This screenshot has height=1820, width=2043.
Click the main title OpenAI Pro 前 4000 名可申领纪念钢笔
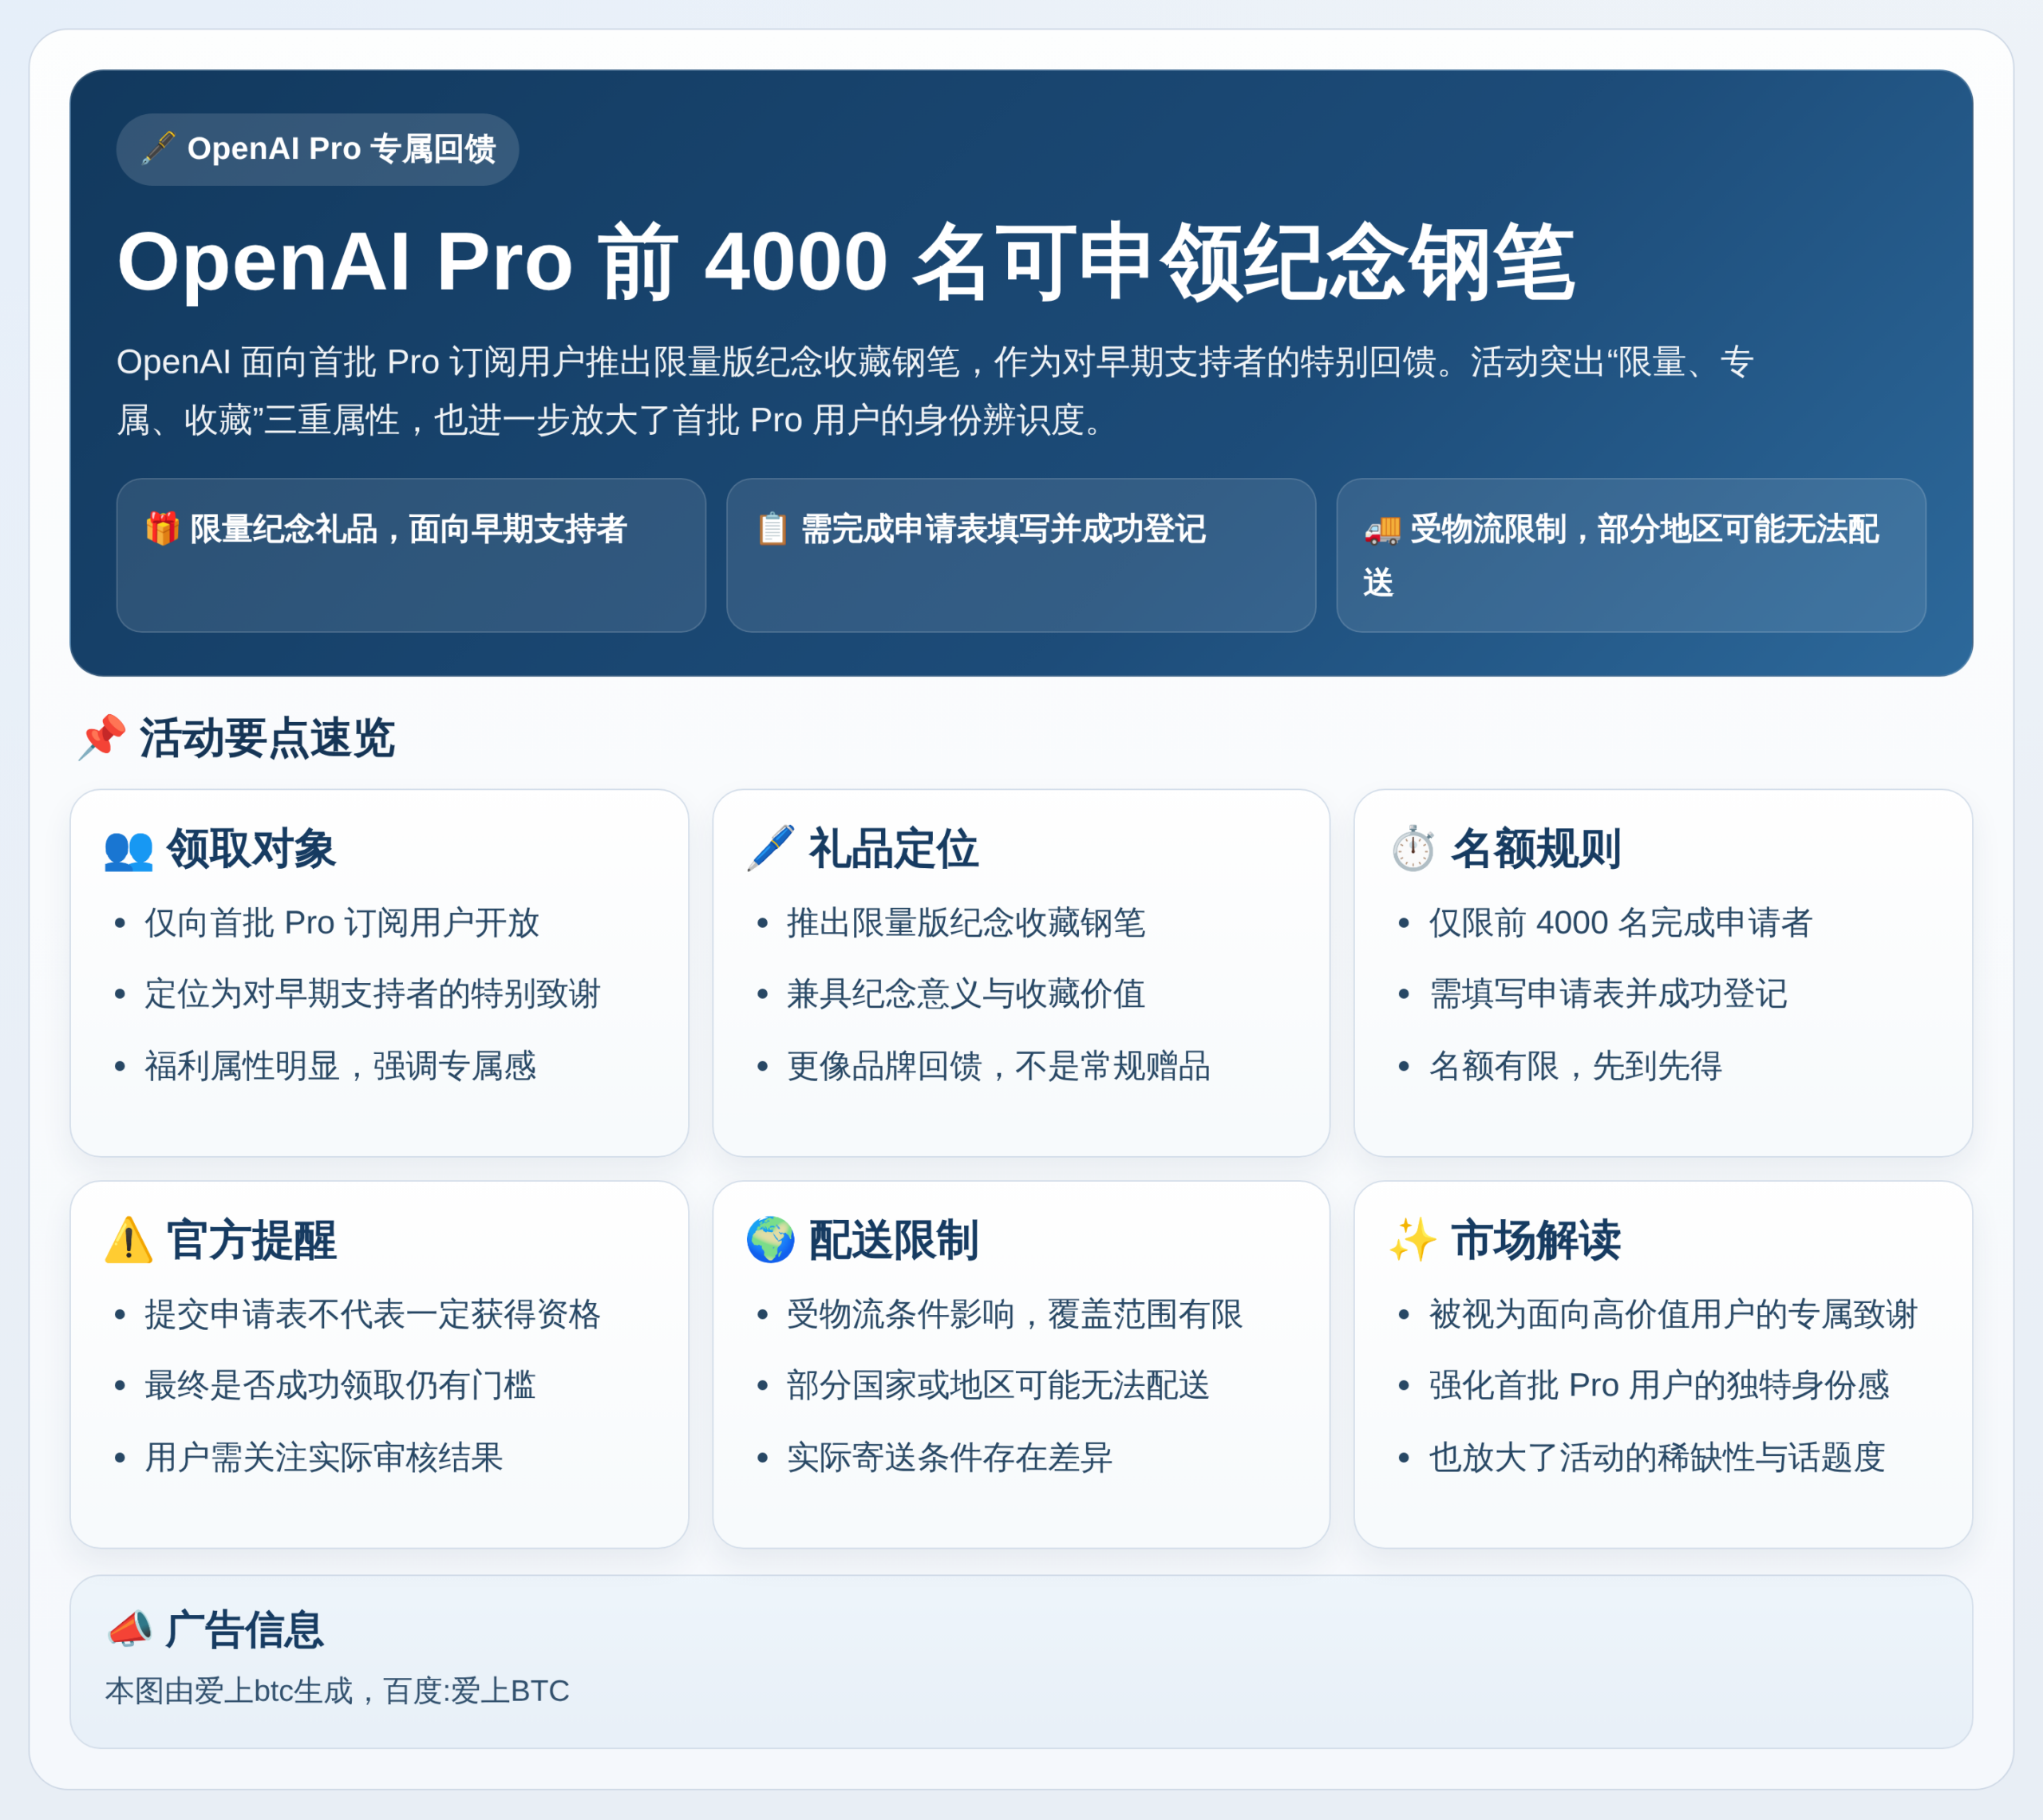[846, 262]
